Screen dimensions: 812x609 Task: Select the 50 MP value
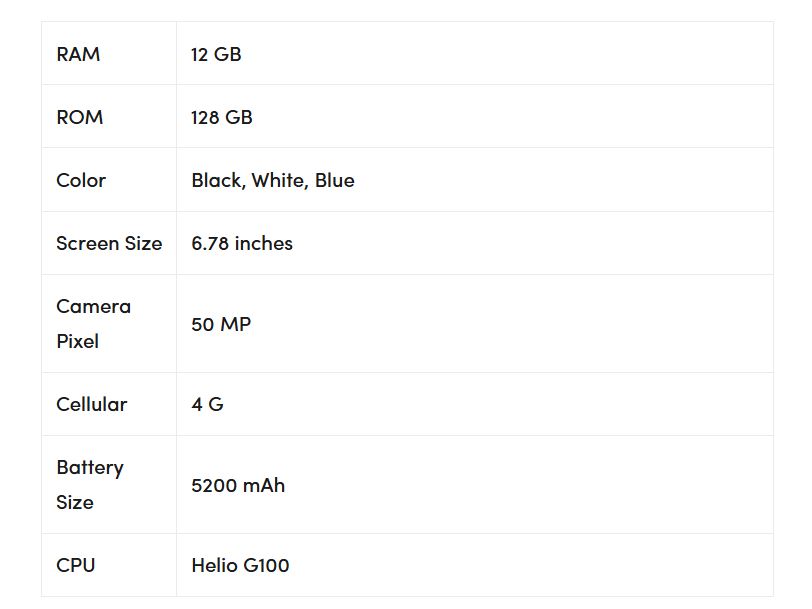tap(221, 325)
